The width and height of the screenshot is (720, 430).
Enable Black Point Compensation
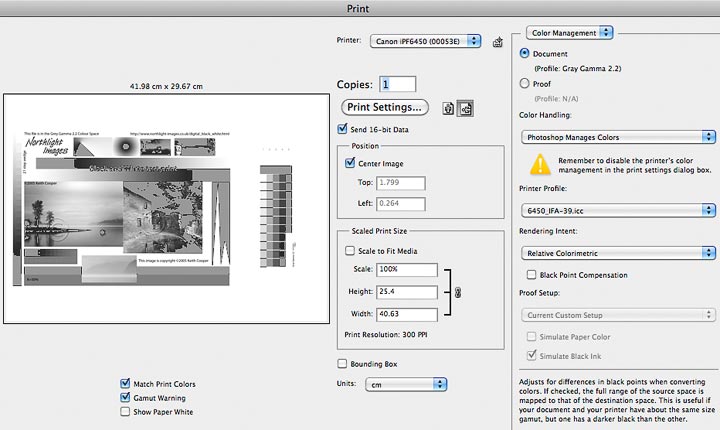click(531, 275)
